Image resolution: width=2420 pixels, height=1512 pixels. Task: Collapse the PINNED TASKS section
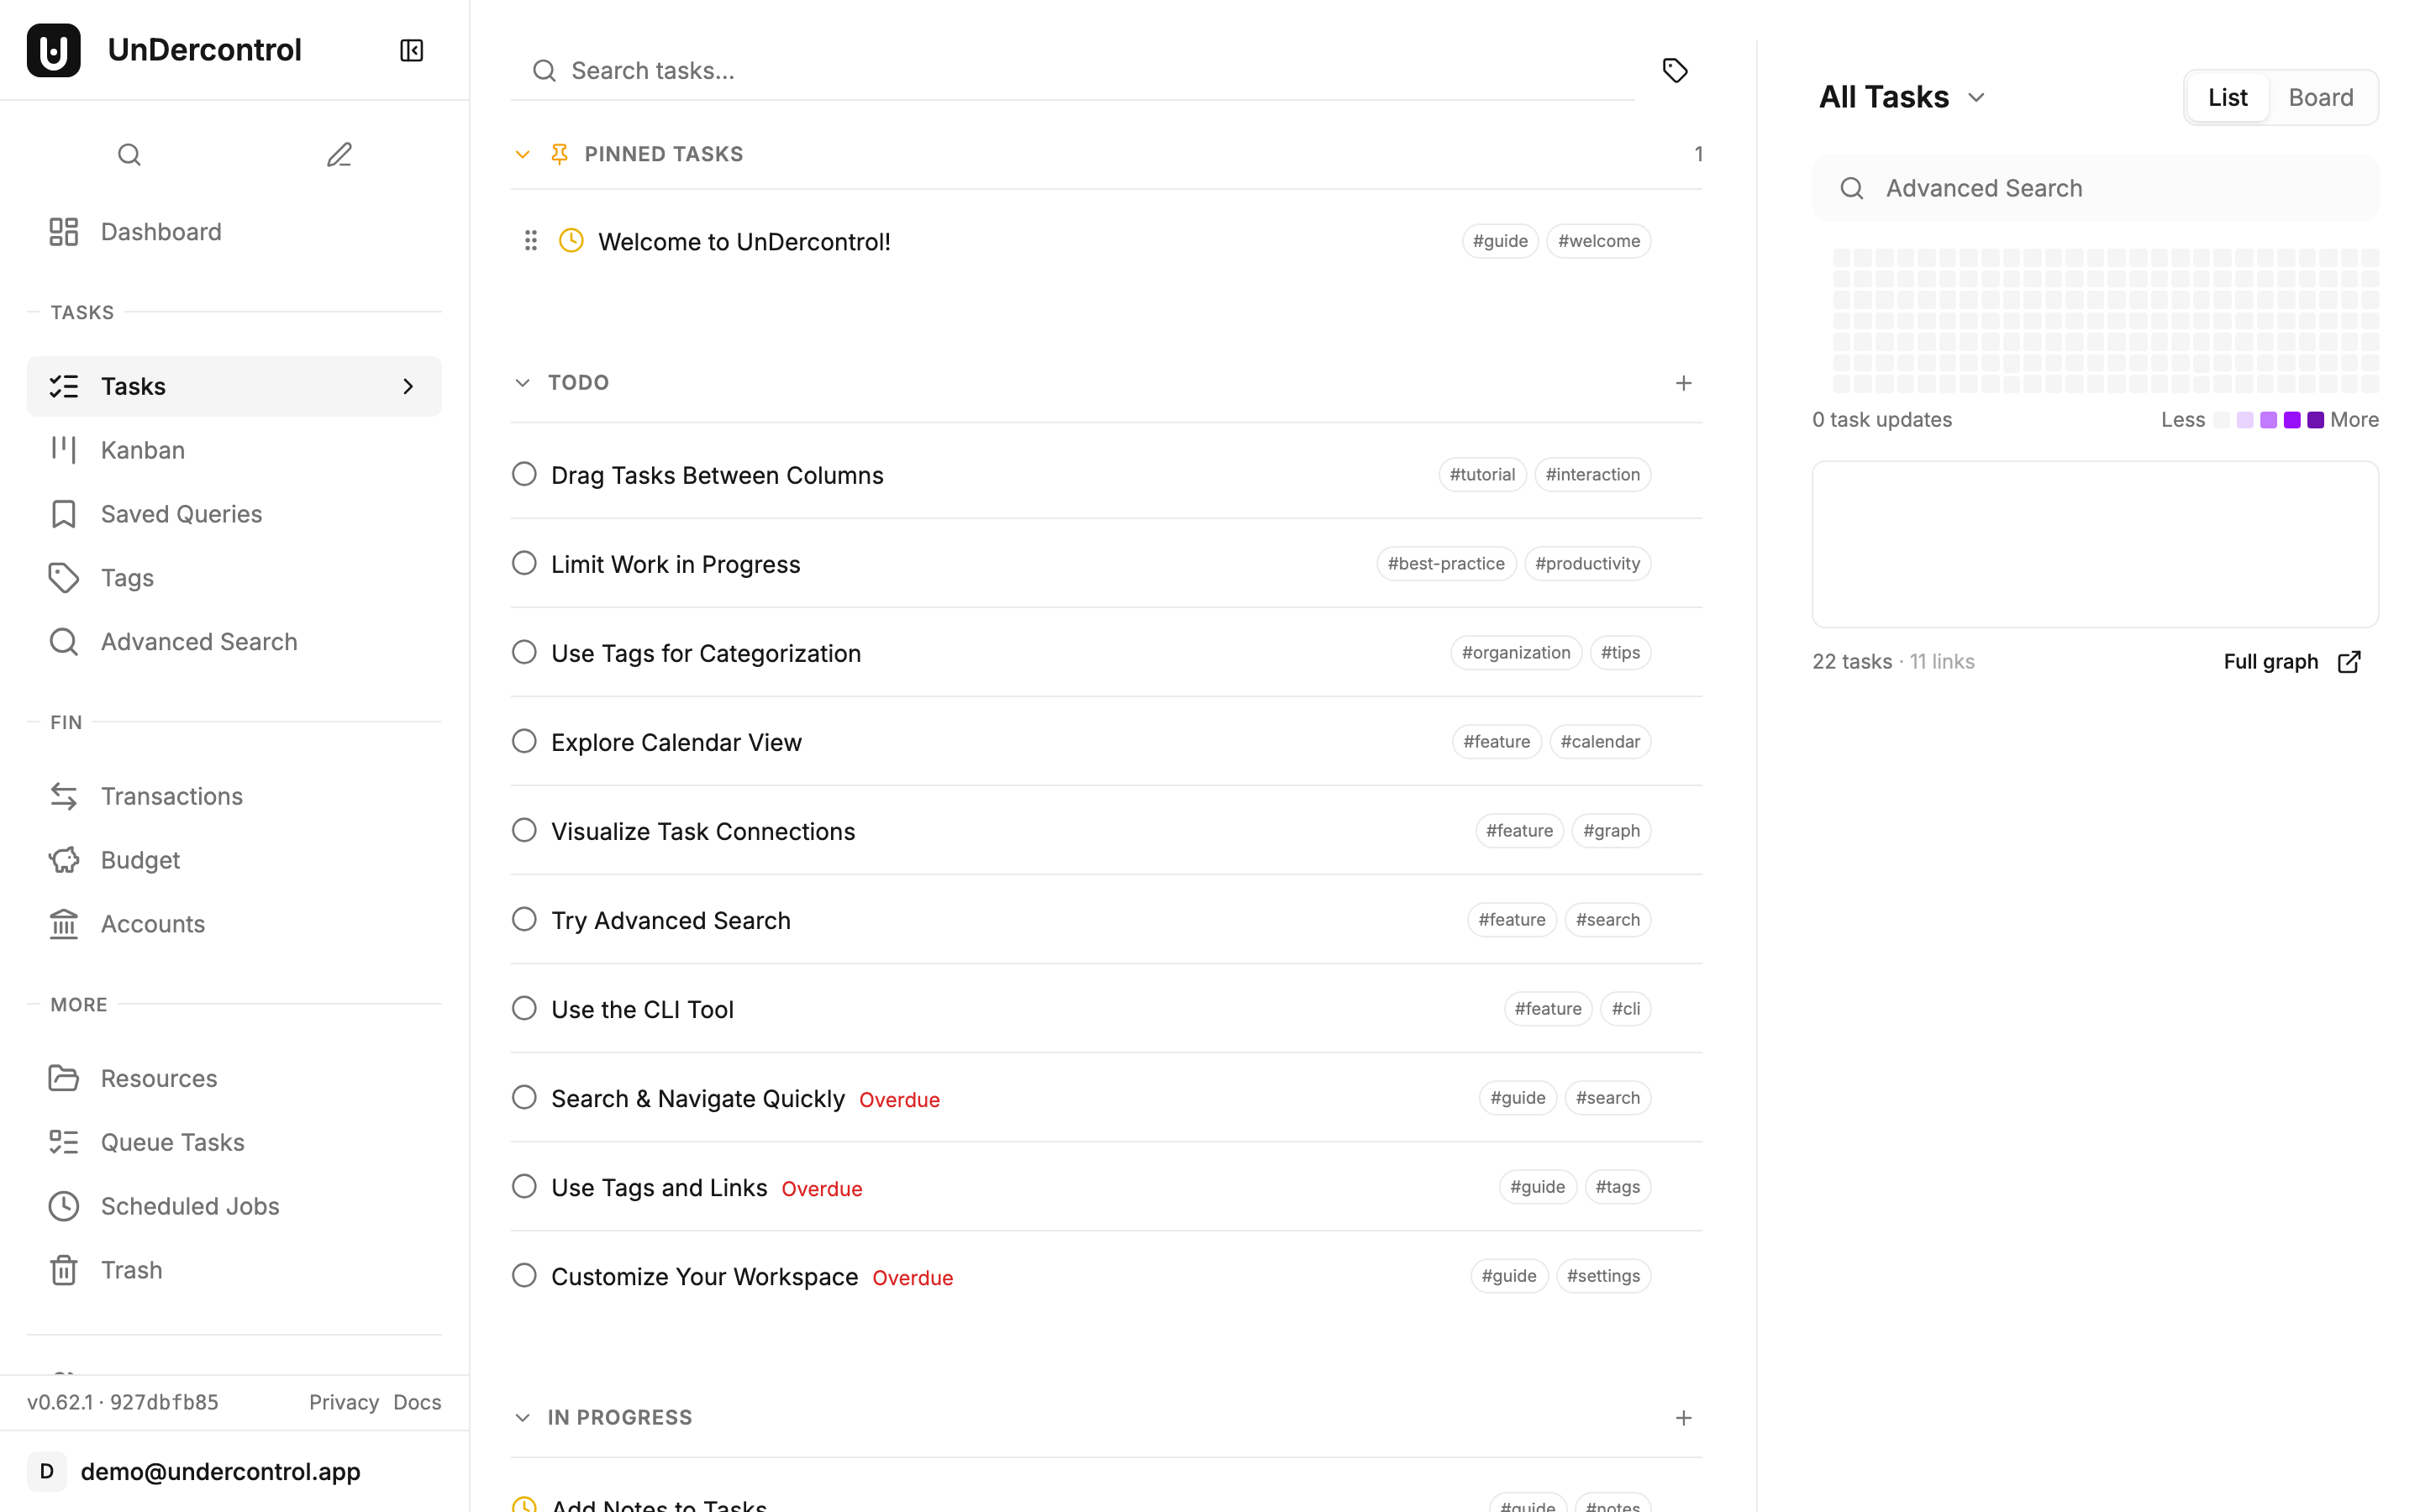click(x=523, y=153)
